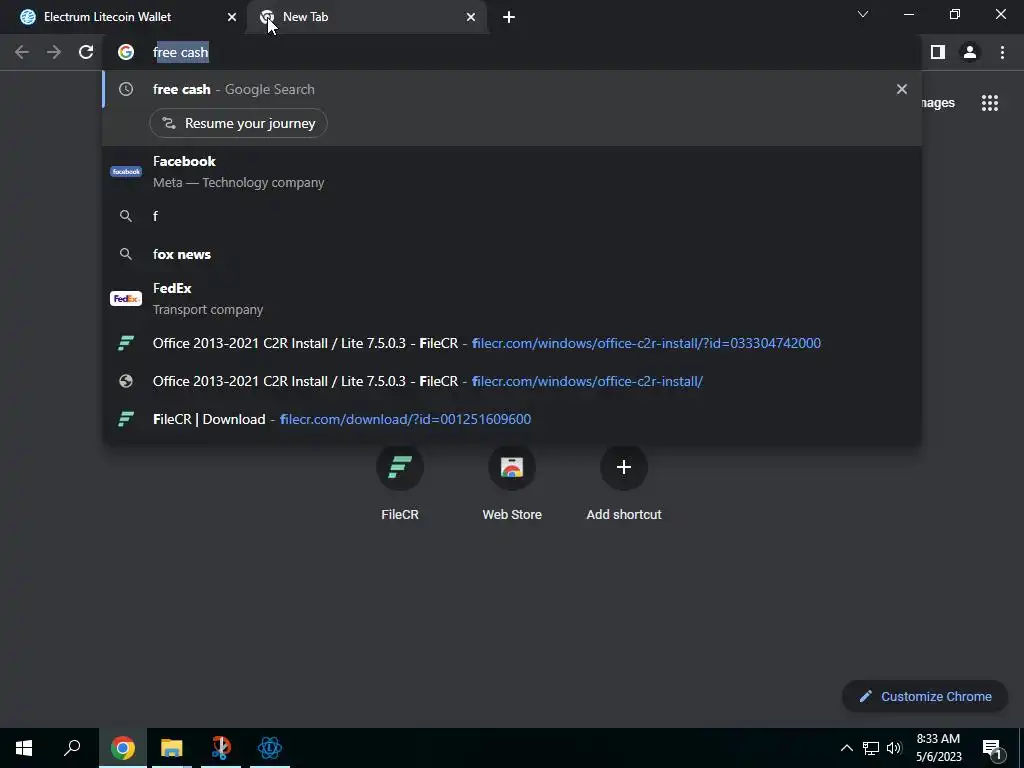1024x768 pixels.
Task: Click the FedEx logo icon in suggestions
Action: (126, 298)
